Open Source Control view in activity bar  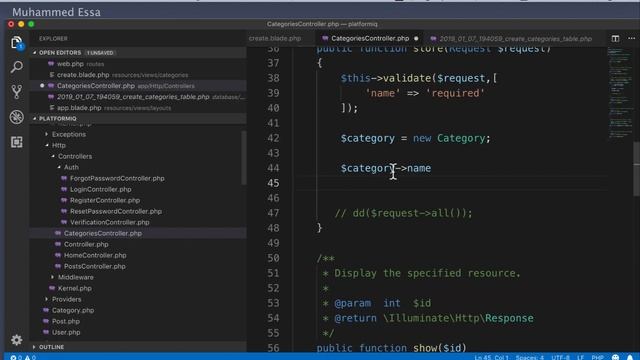coord(16,92)
